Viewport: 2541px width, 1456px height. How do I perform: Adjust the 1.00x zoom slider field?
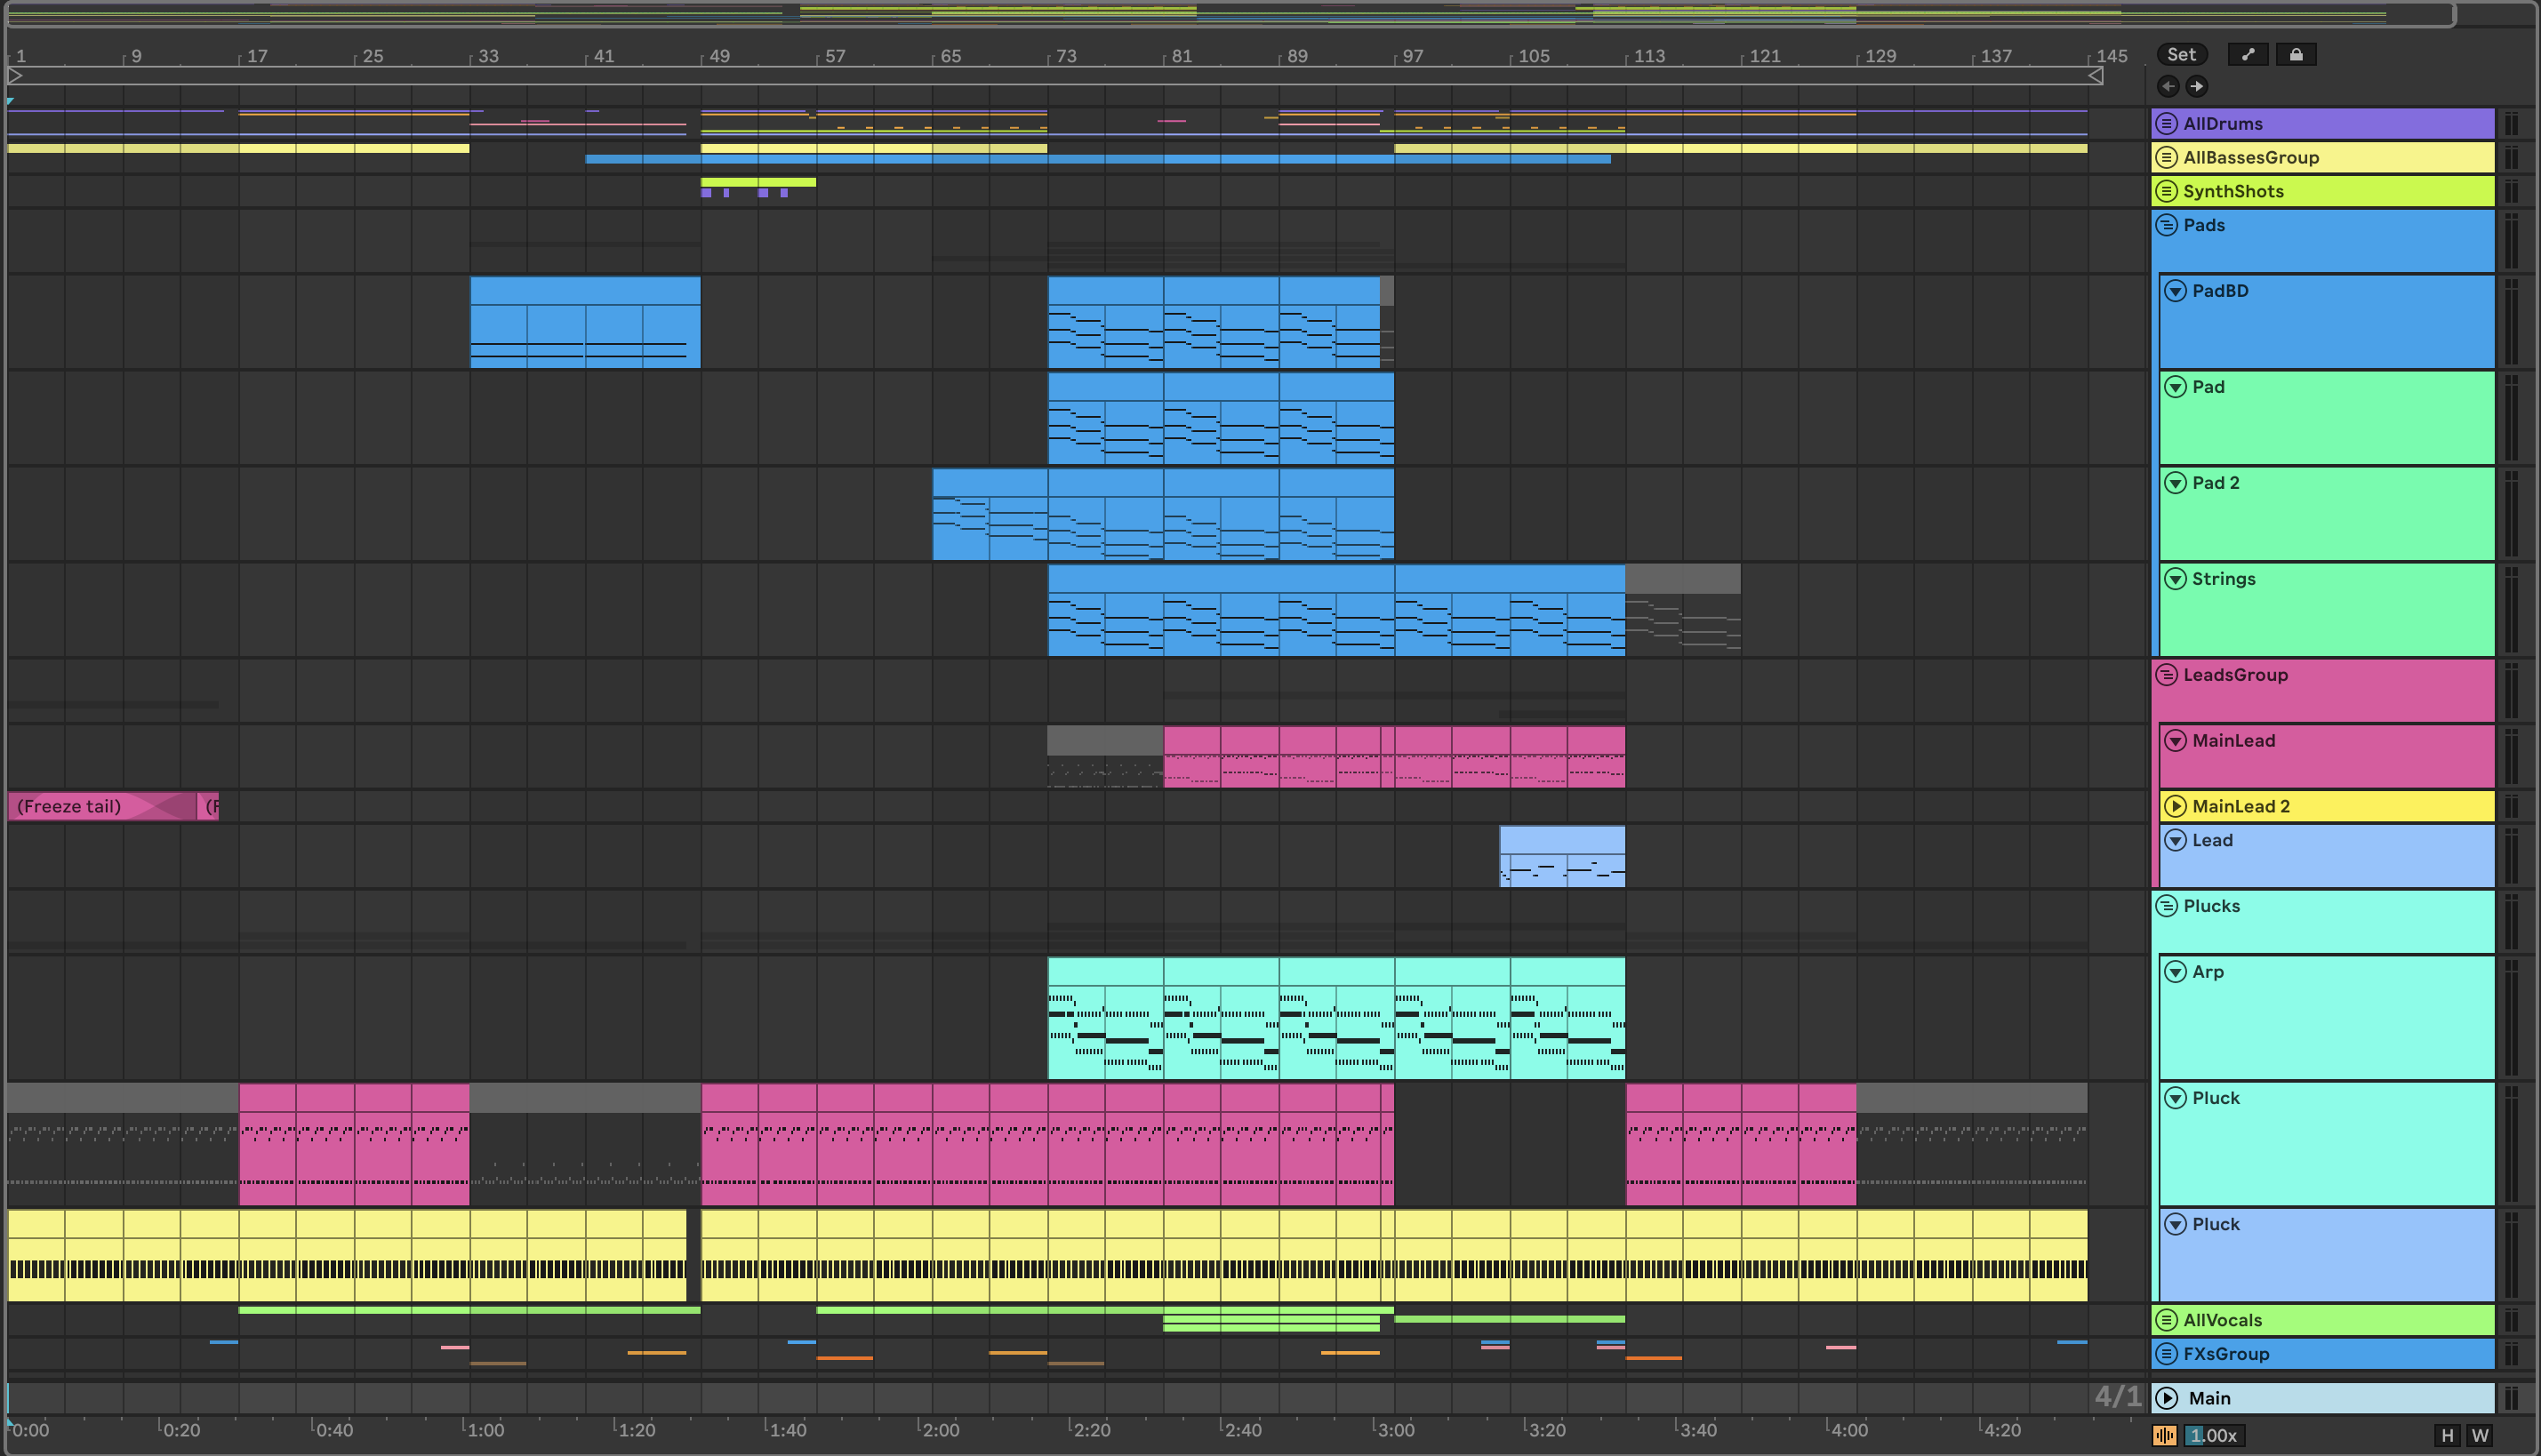tap(2213, 1436)
